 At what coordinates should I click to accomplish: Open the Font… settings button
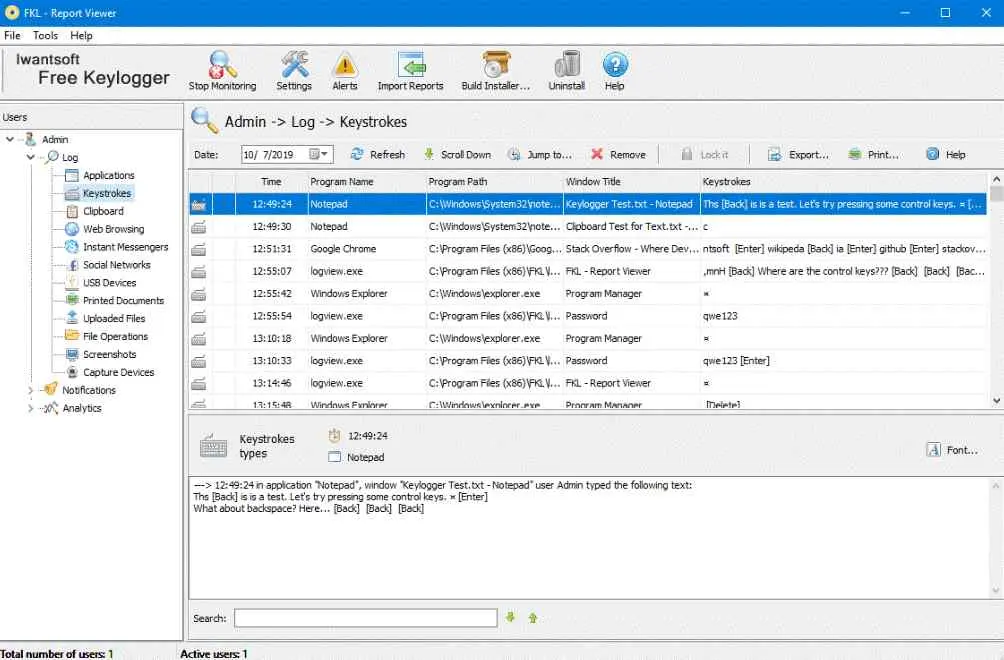pos(952,450)
